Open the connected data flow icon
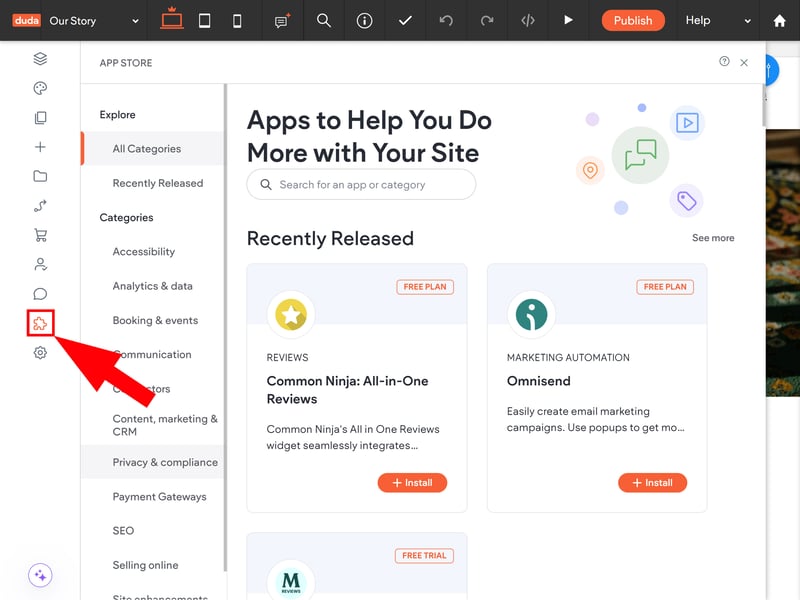The image size is (800, 600). (40, 206)
